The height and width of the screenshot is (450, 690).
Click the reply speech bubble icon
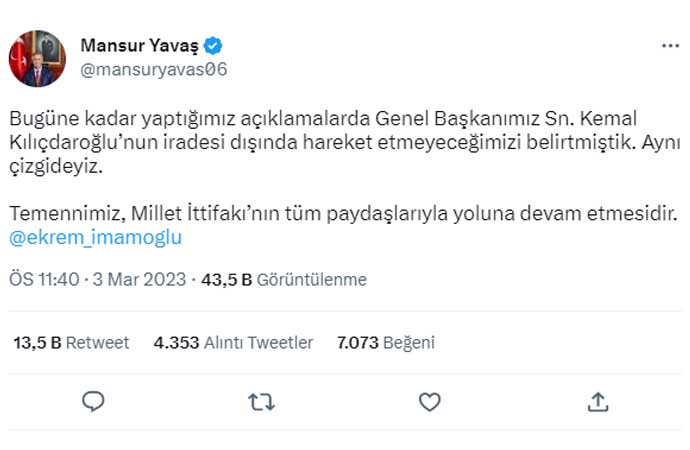tap(93, 401)
